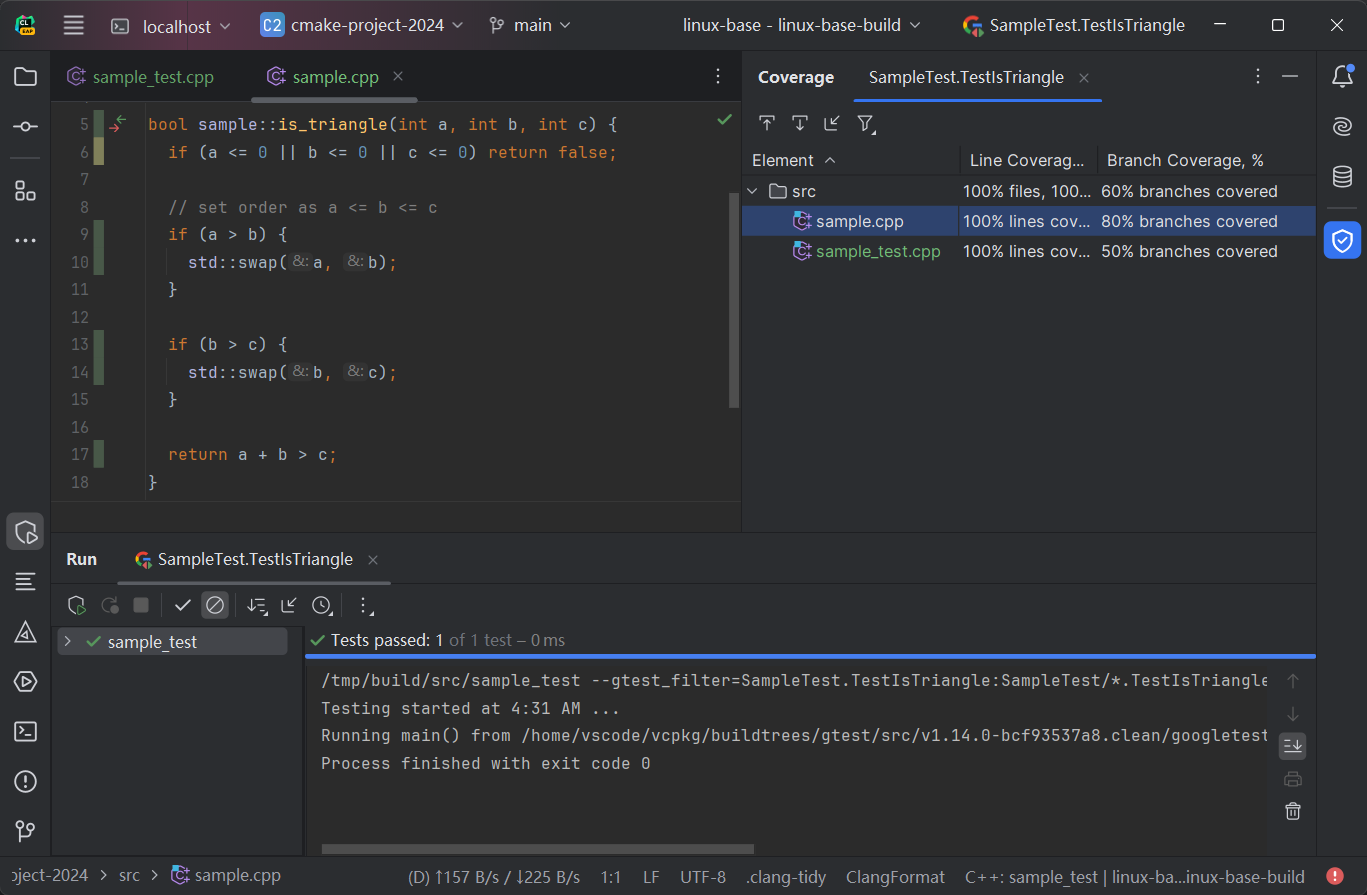
Task: Open editor tabs options menu
Action: pyautogui.click(x=718, y=76)
